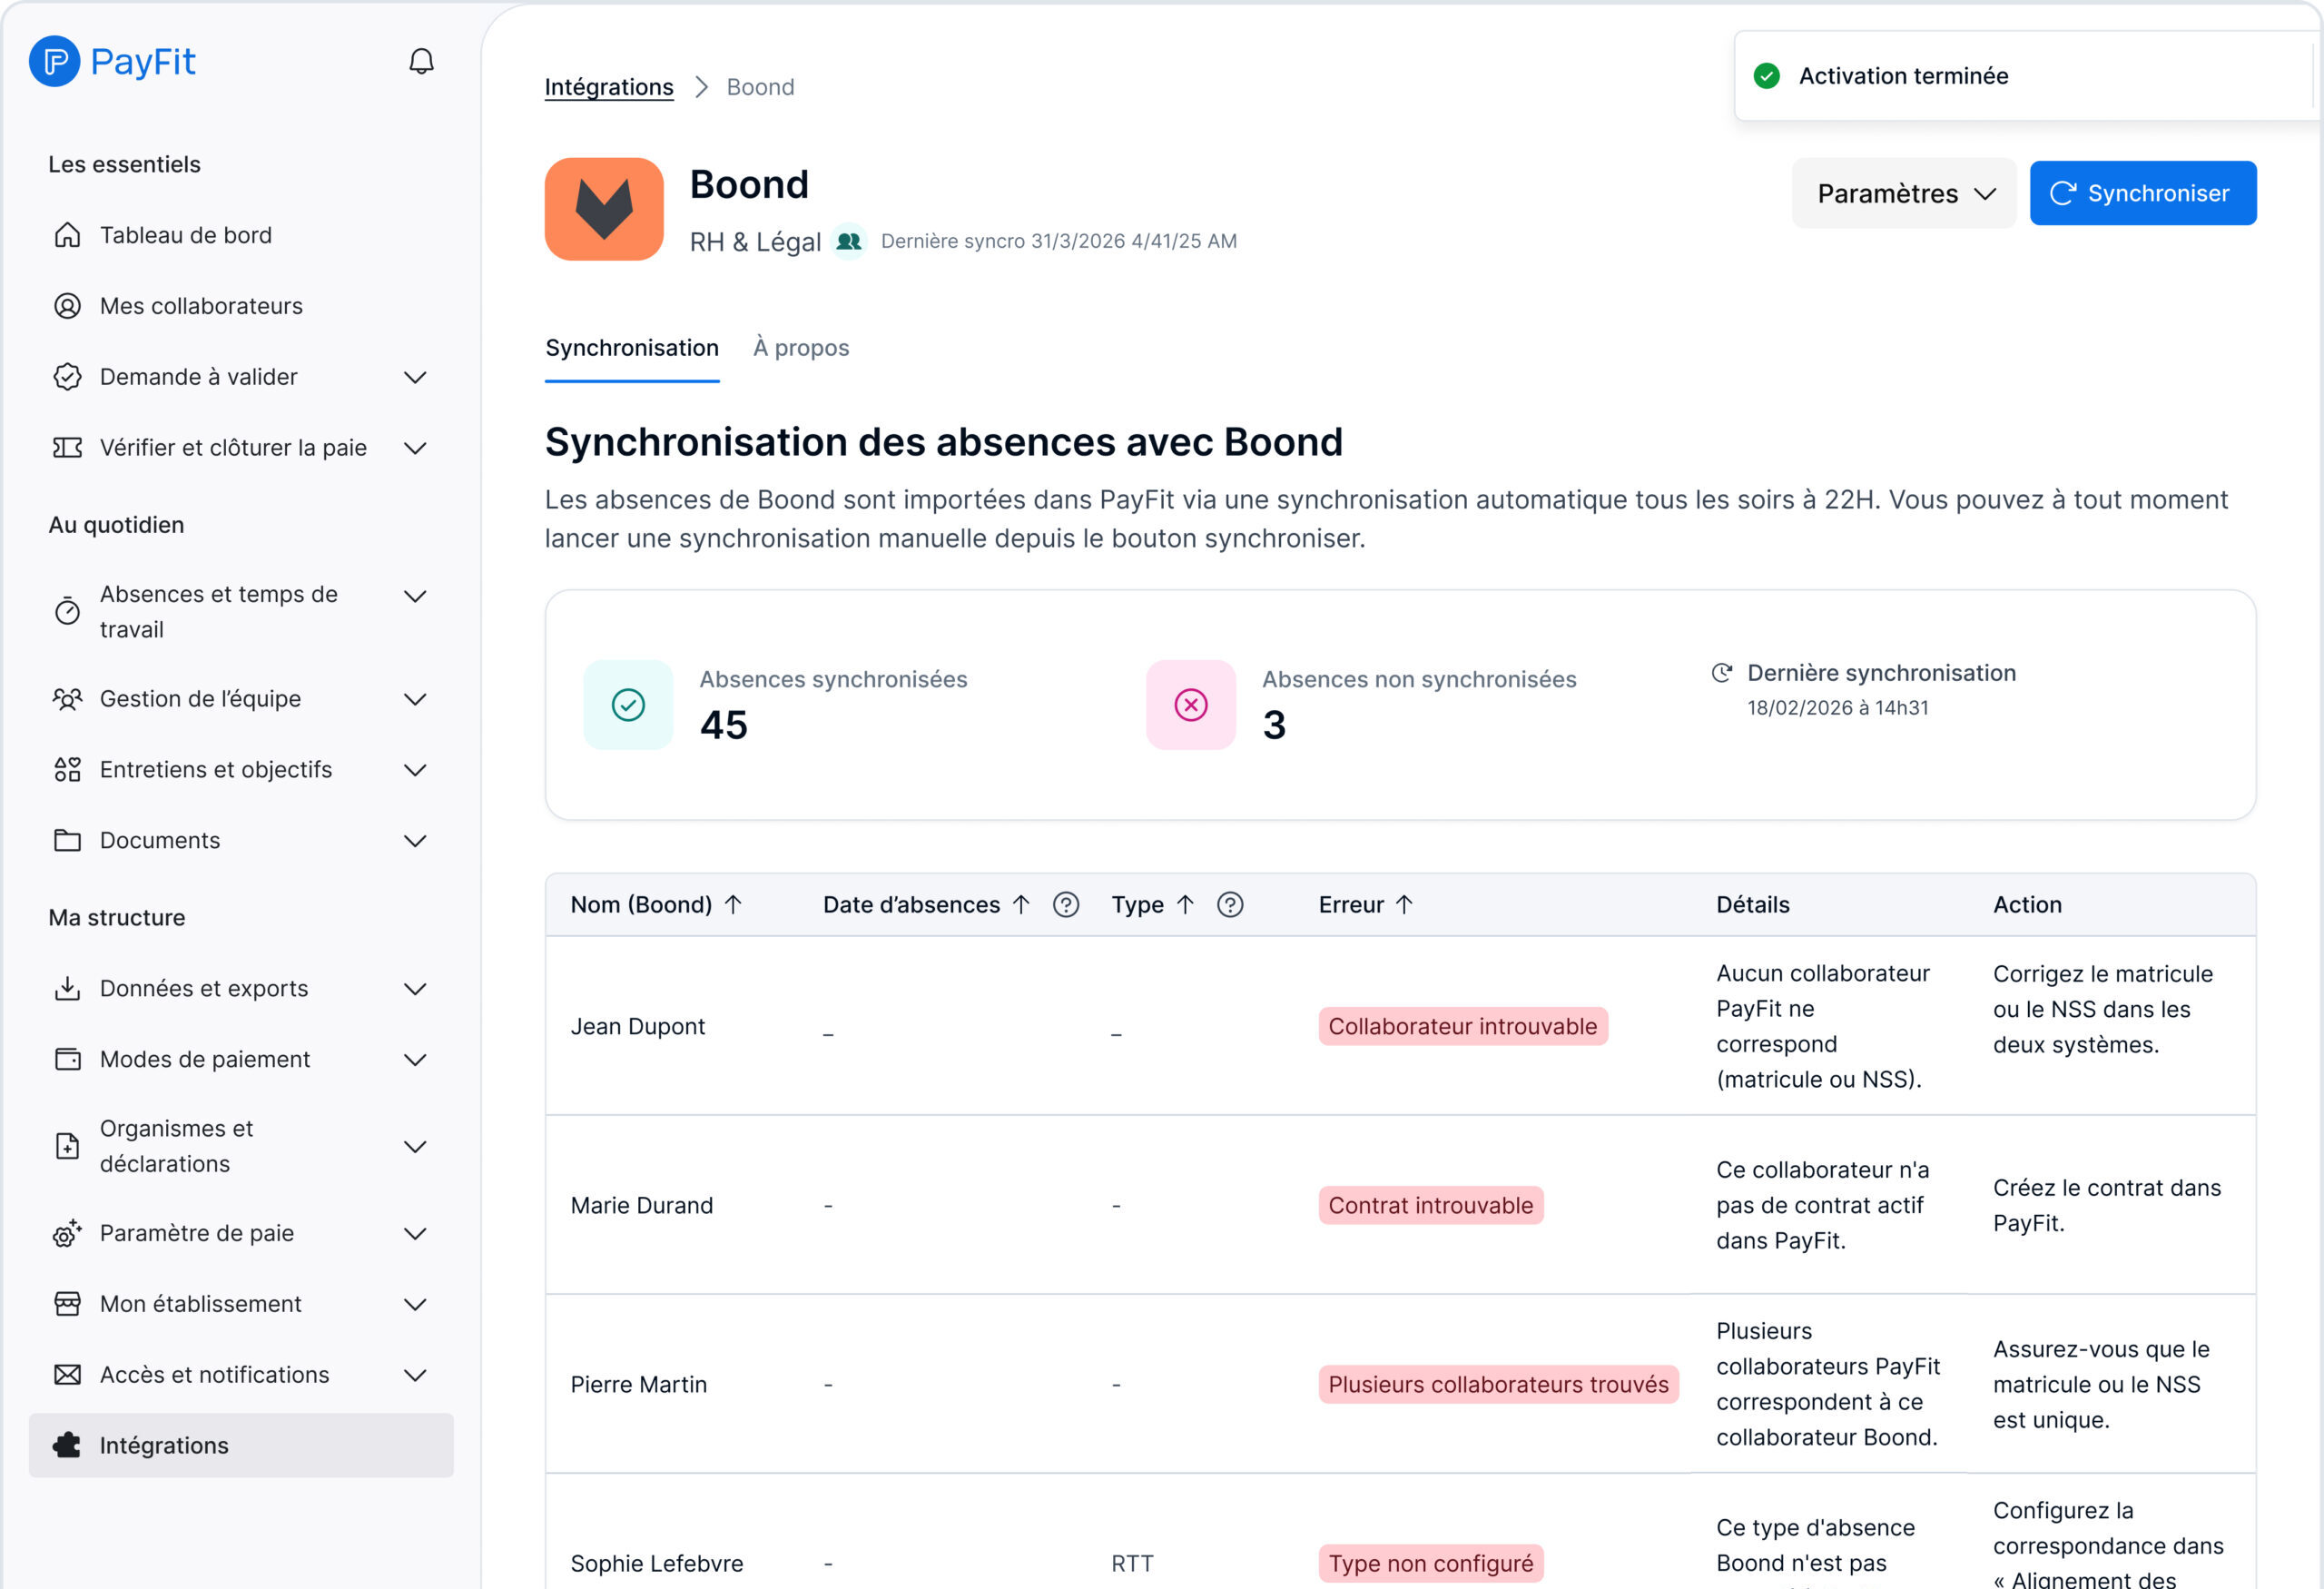2324x1589 pixels.
Task: Click the Activation terminée notification
Action: (2028, 76)
